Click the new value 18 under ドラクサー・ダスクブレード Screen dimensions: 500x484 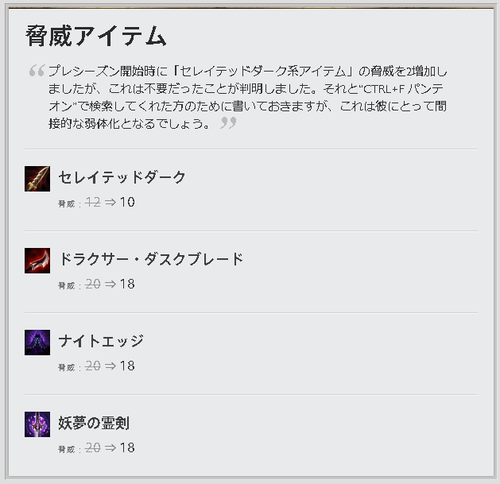tap(127, 284)
